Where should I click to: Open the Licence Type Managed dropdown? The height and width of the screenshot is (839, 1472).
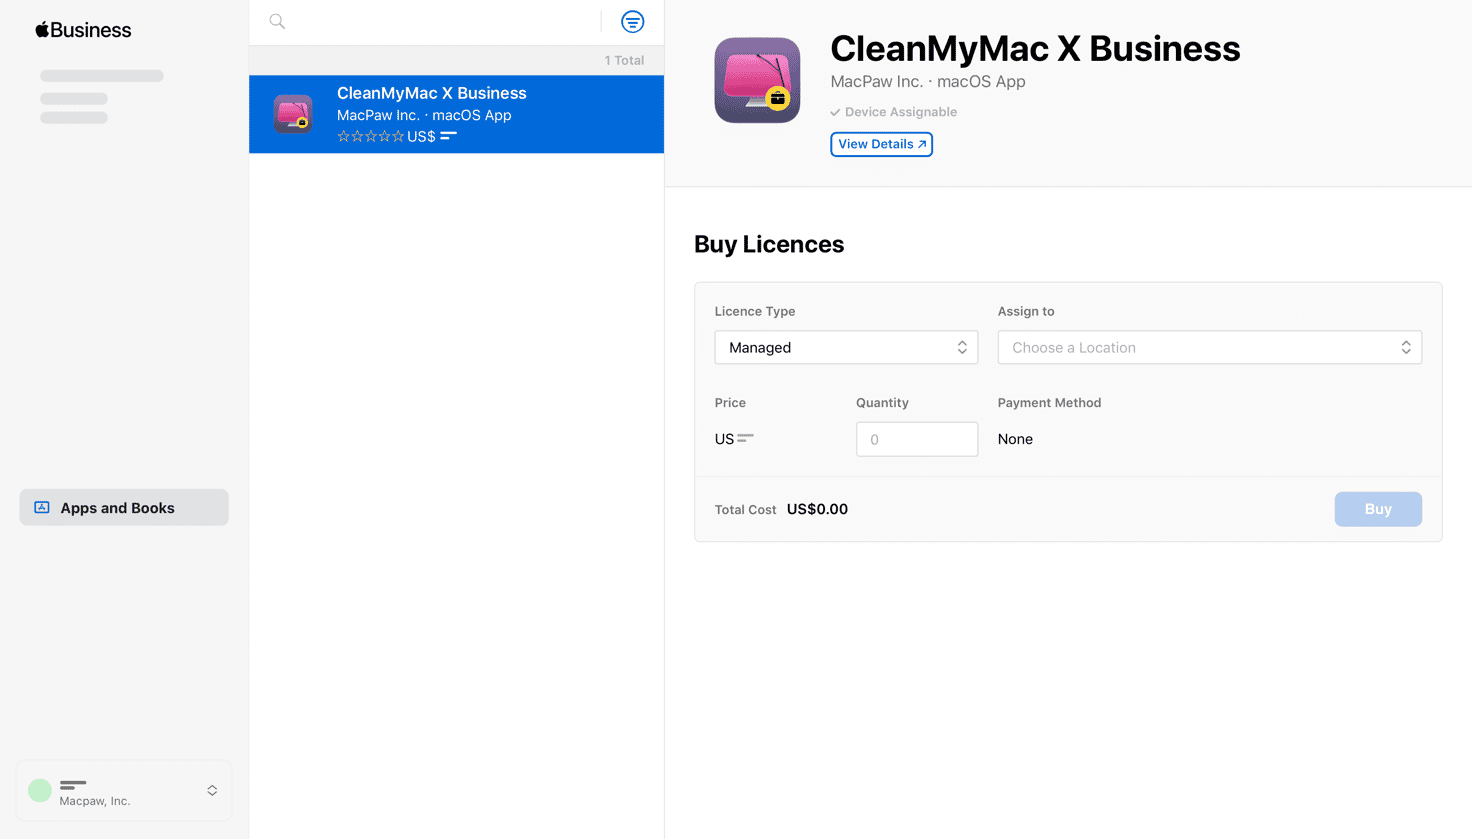pyautogui.click(x=846, y=347)
